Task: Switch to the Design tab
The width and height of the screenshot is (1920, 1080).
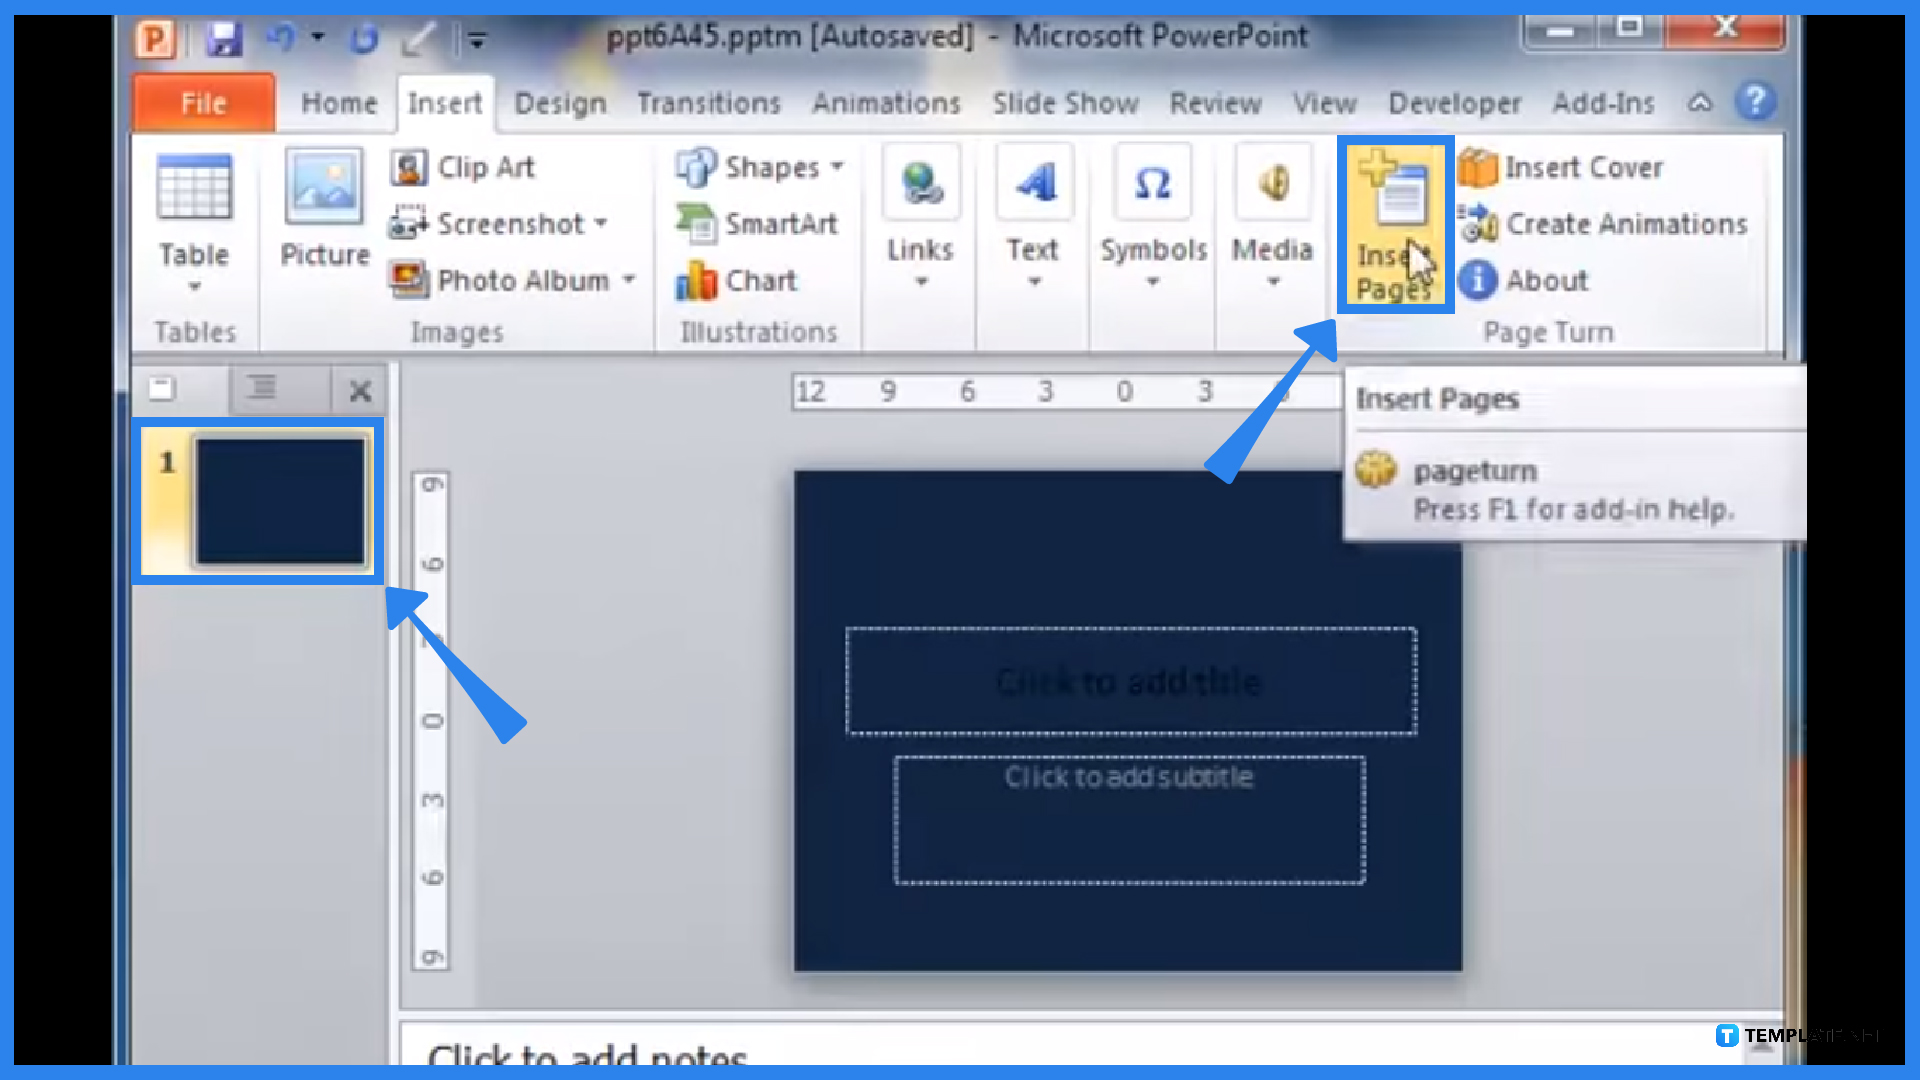Action: [x=560, y=102]
